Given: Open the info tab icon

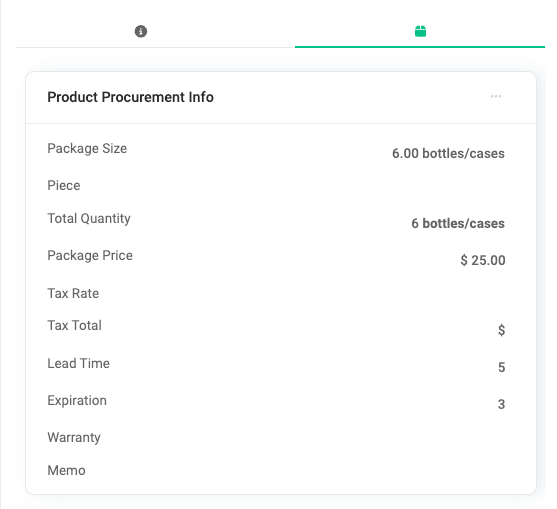Looking at the screenshot, I should 141,31.
